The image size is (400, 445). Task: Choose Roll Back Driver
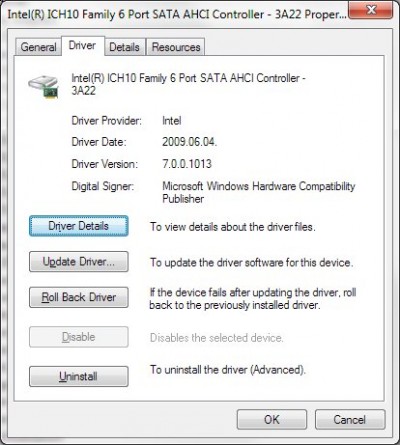coord(79,297)
